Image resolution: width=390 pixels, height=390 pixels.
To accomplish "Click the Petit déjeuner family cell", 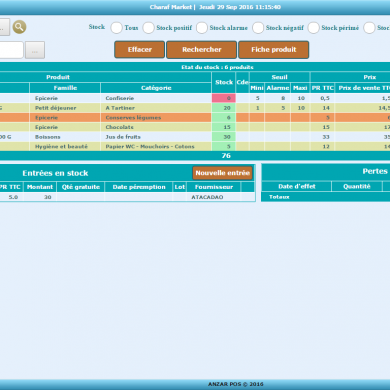I will [65, 108].
